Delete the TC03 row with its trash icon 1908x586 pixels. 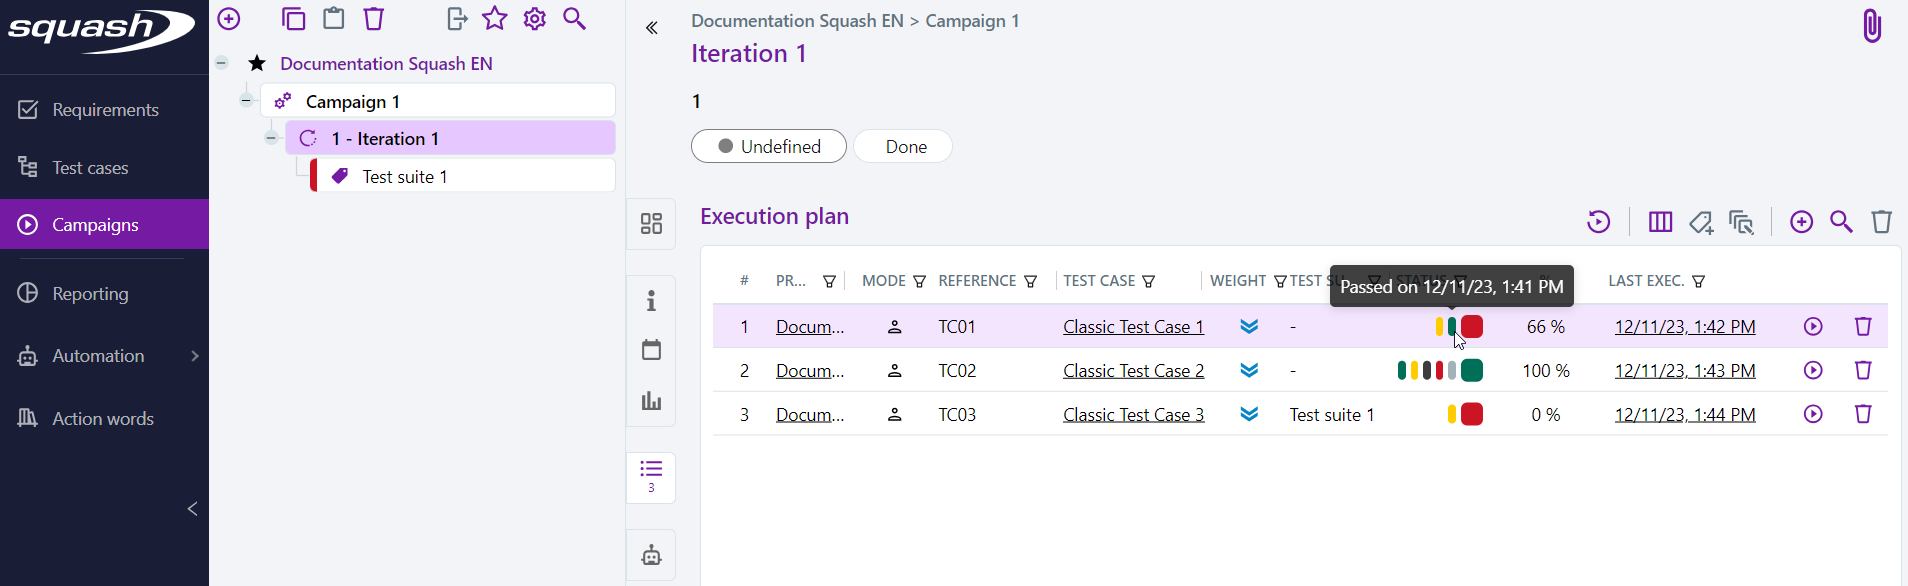pos(1862,415)
